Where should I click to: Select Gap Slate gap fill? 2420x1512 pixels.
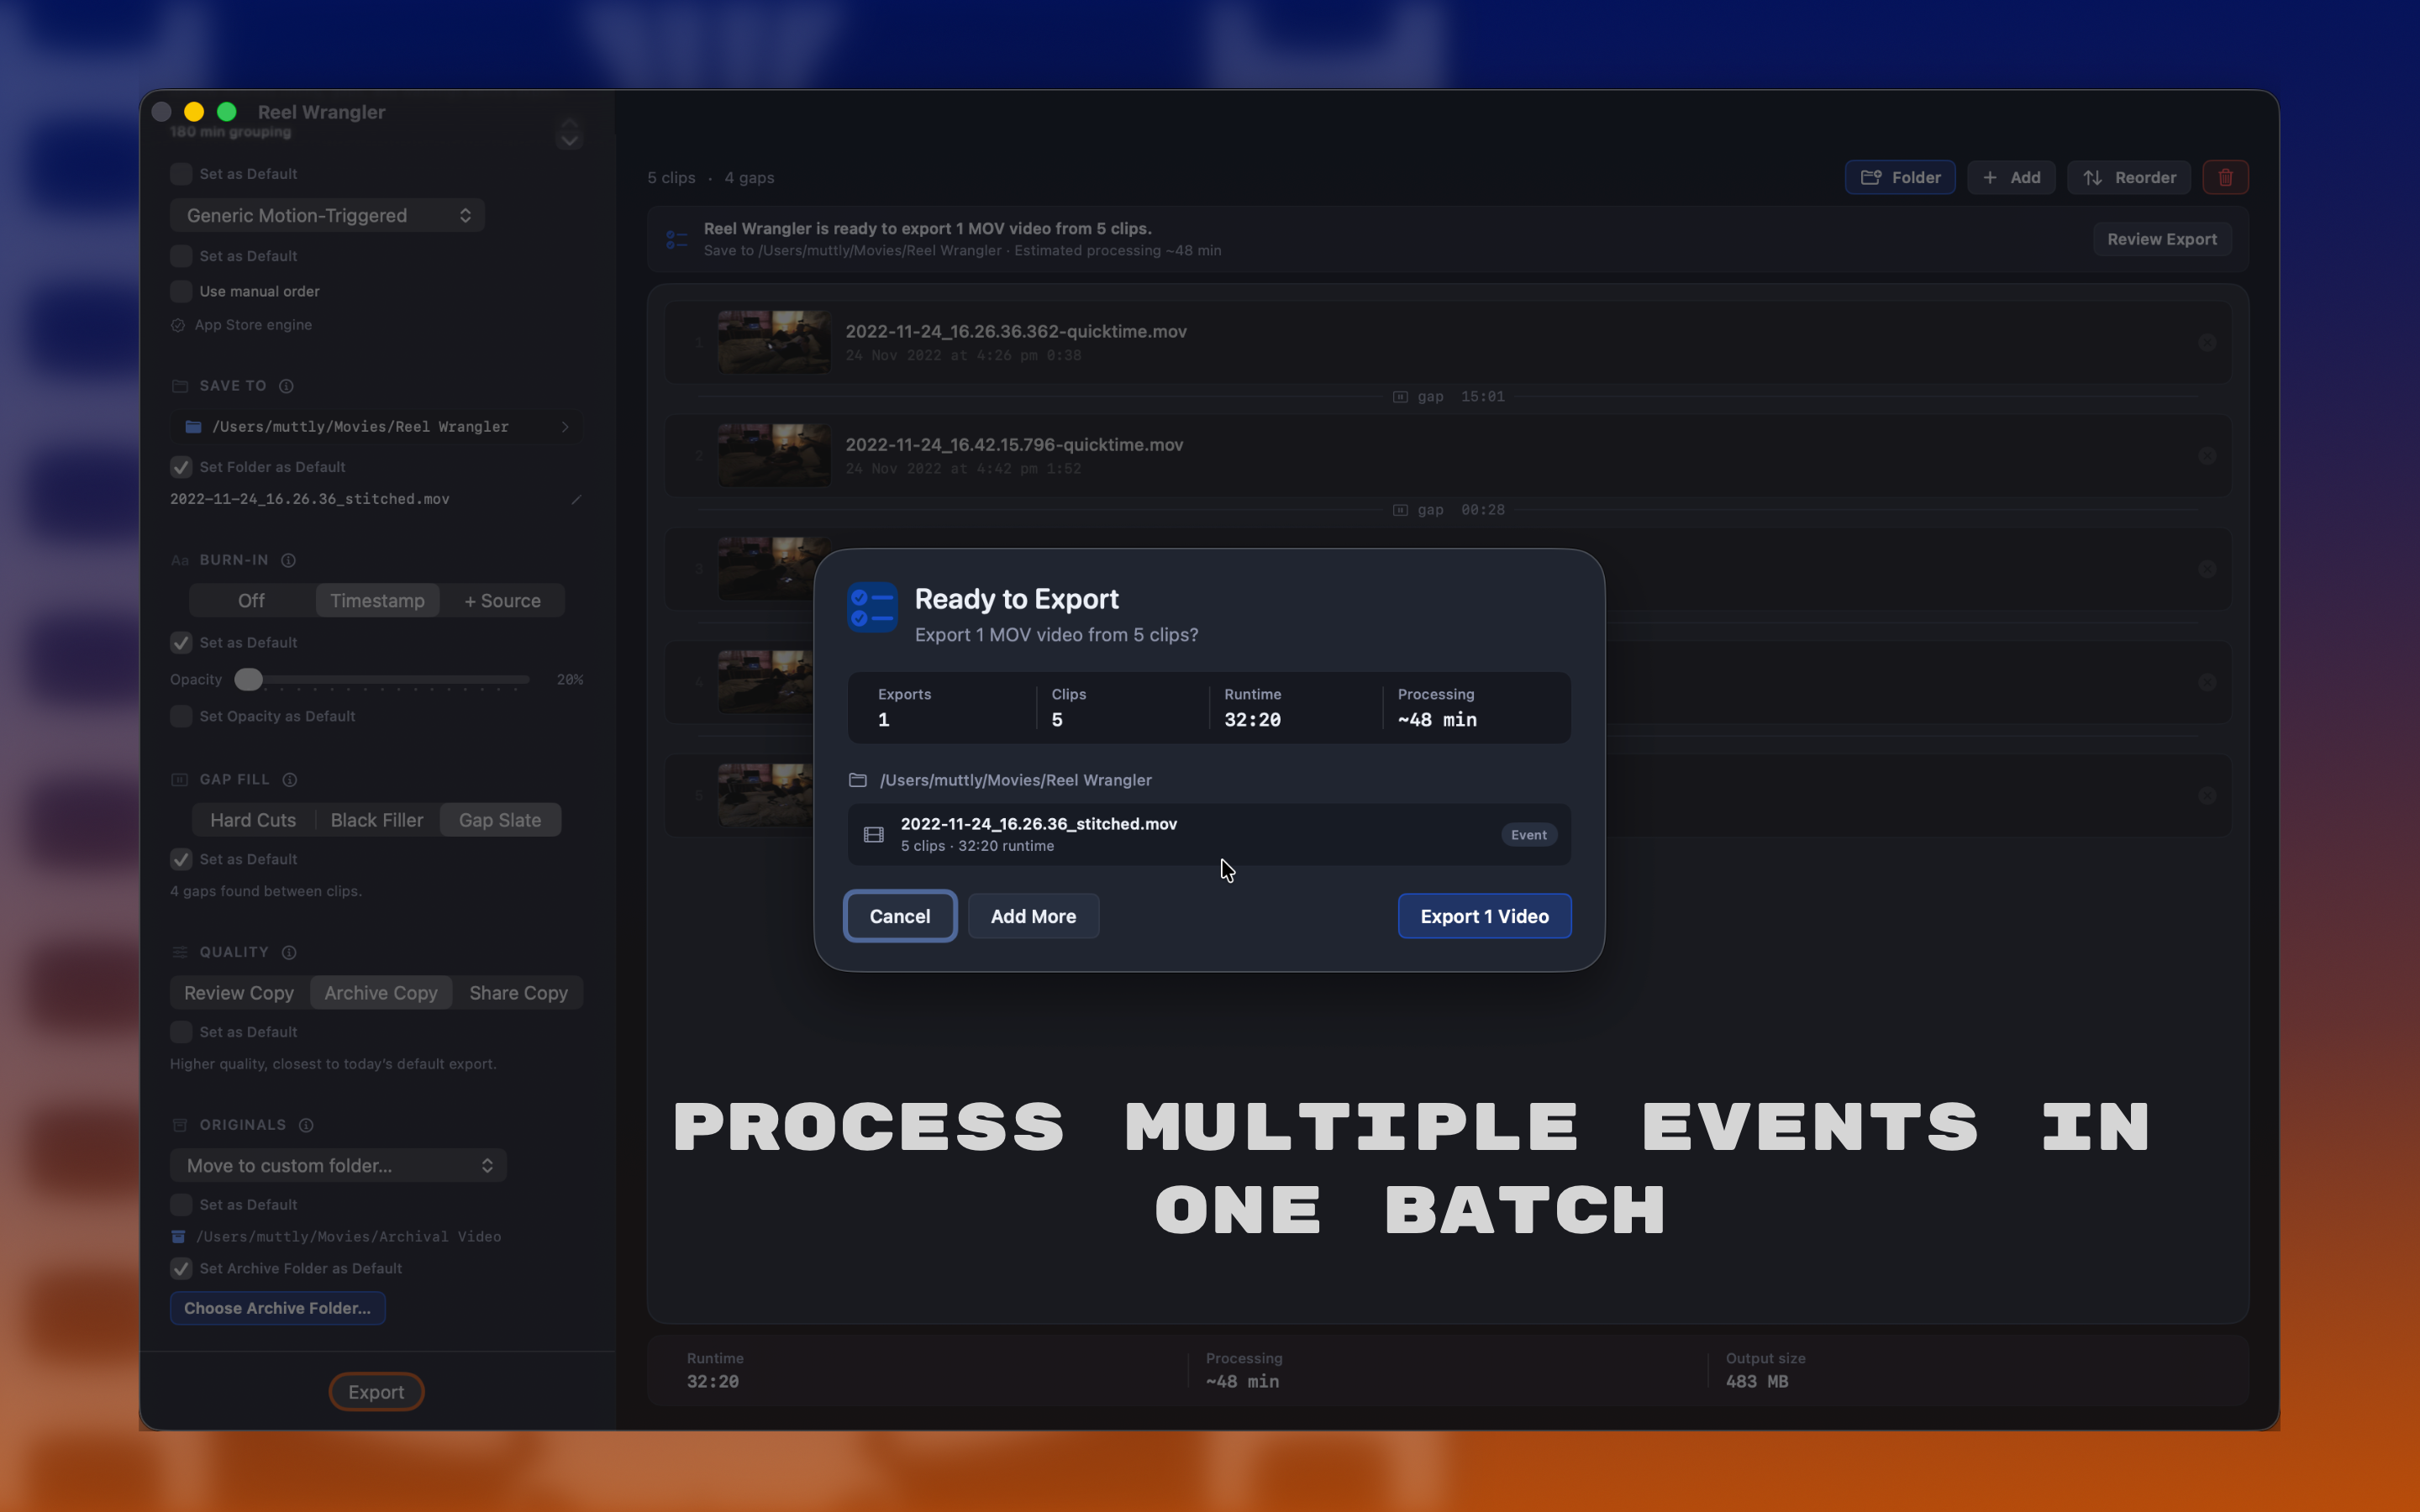click(x=500, y=820)
